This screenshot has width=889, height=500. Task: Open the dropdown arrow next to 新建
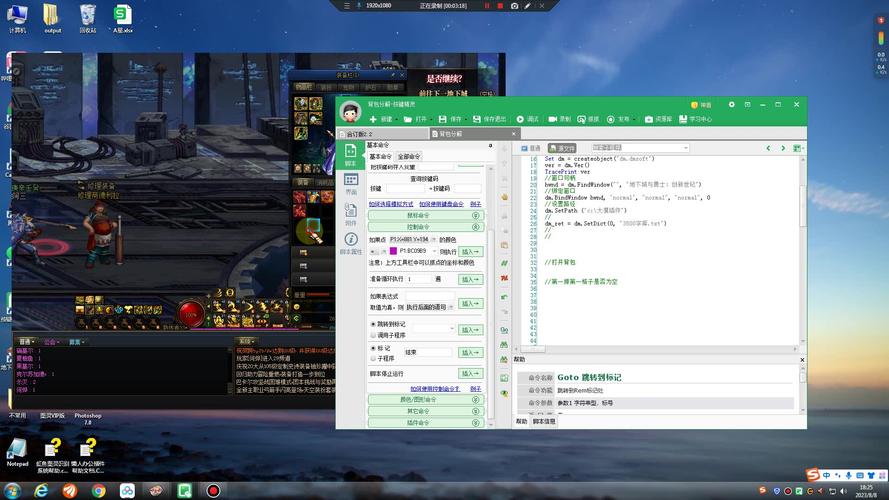pos(395,120)
